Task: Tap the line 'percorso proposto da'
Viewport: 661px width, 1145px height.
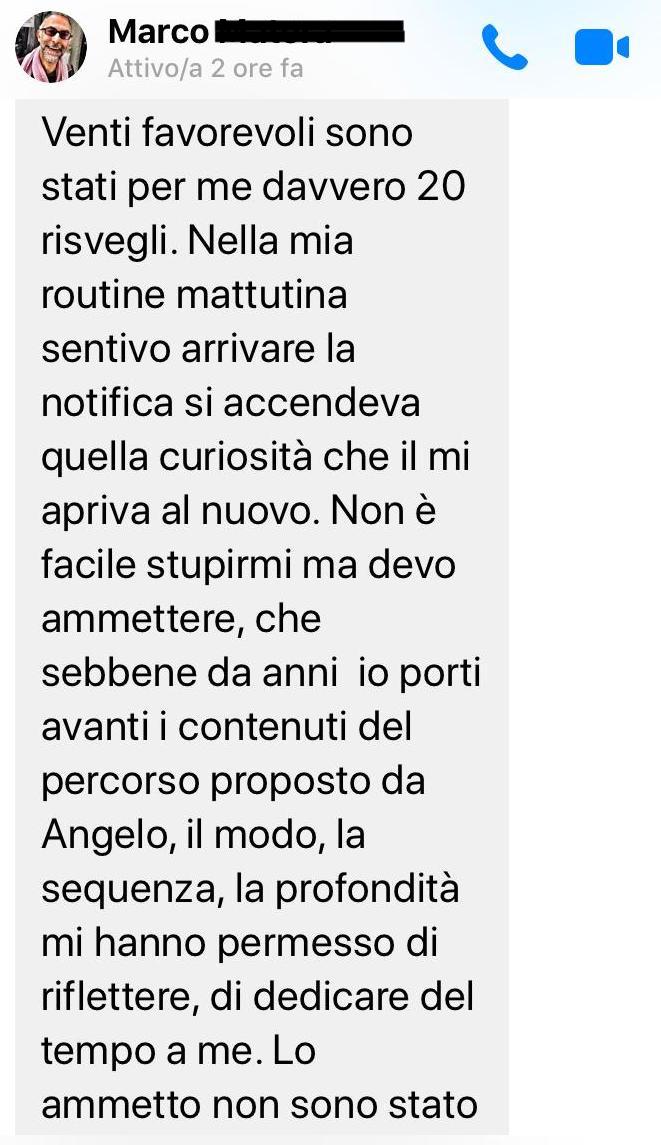Action: (233, 782)
